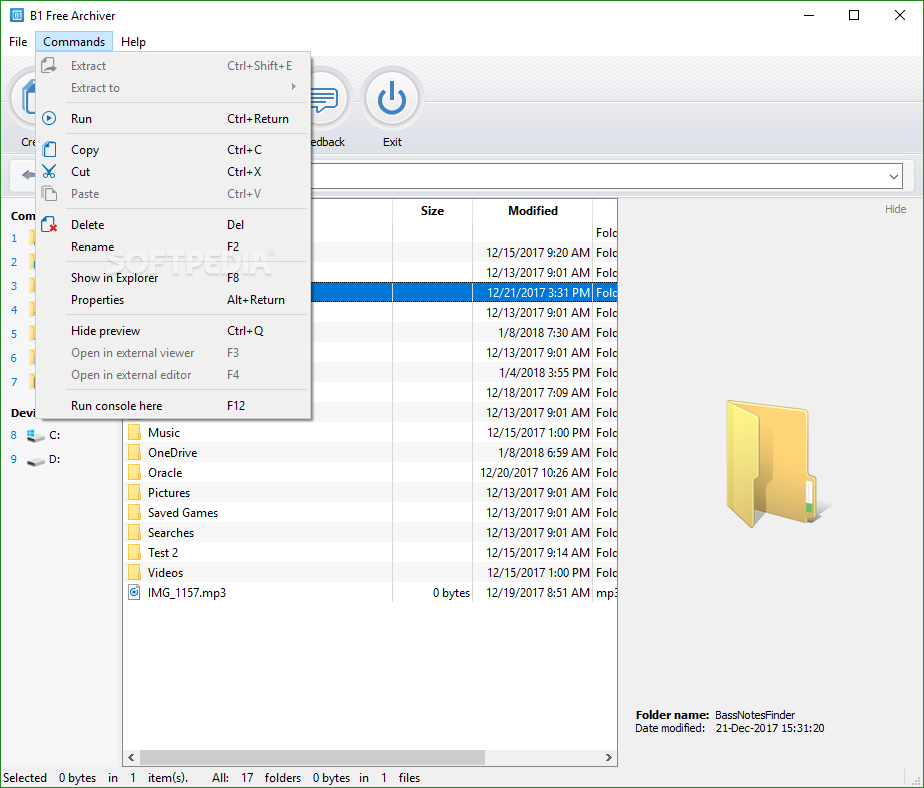
Task: Click the Saved Games folder icon
Action: pyautogui.click(x=134, y=513)
